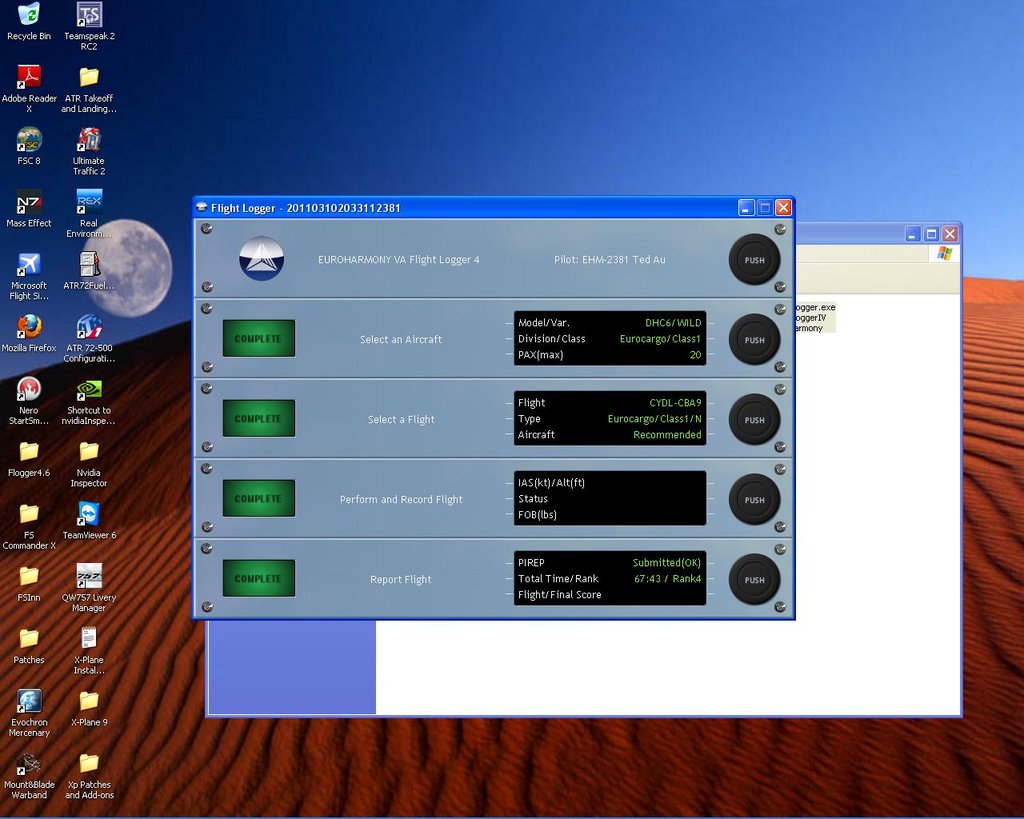Open the TeamViewer 6 shortcut
Viewport: 1024px width, 819px height.
click(x=89, y=514)
